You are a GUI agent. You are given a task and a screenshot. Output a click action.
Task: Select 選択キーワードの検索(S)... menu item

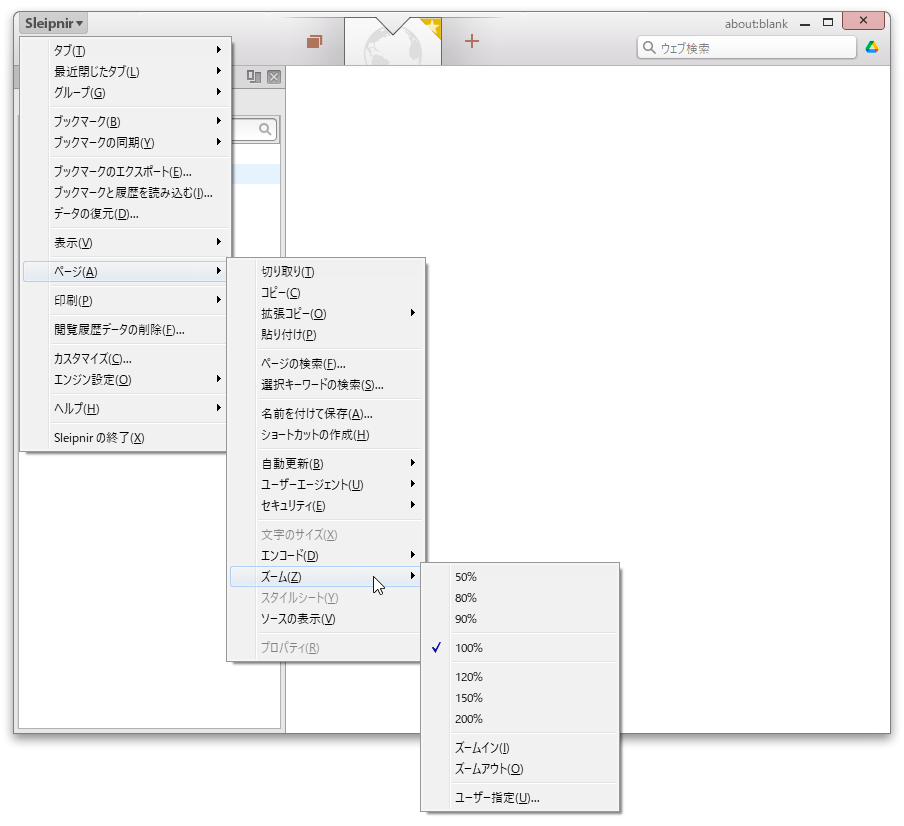[326, 384]
